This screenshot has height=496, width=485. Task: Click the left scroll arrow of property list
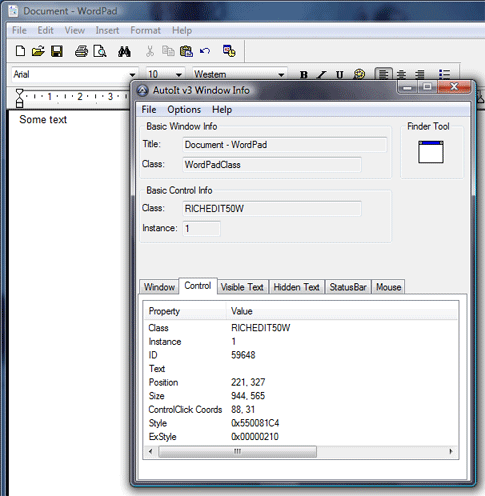click(151, 452)
